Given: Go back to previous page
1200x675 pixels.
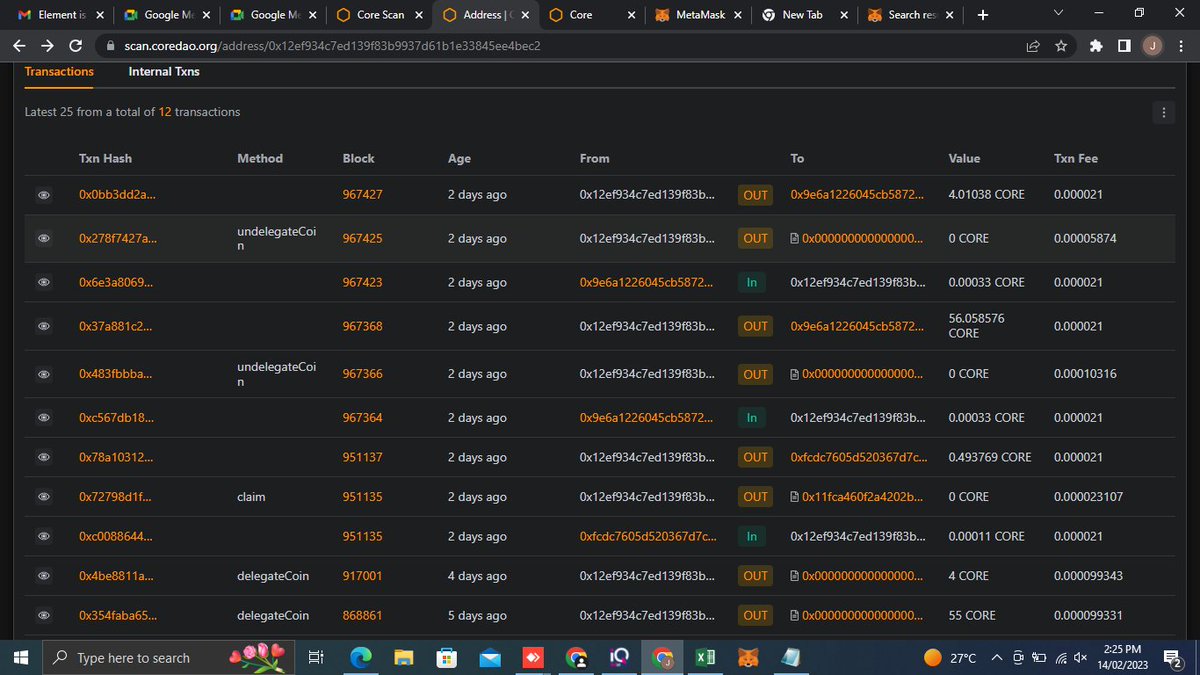Looking at the screenshot, I should click(19, 46).
